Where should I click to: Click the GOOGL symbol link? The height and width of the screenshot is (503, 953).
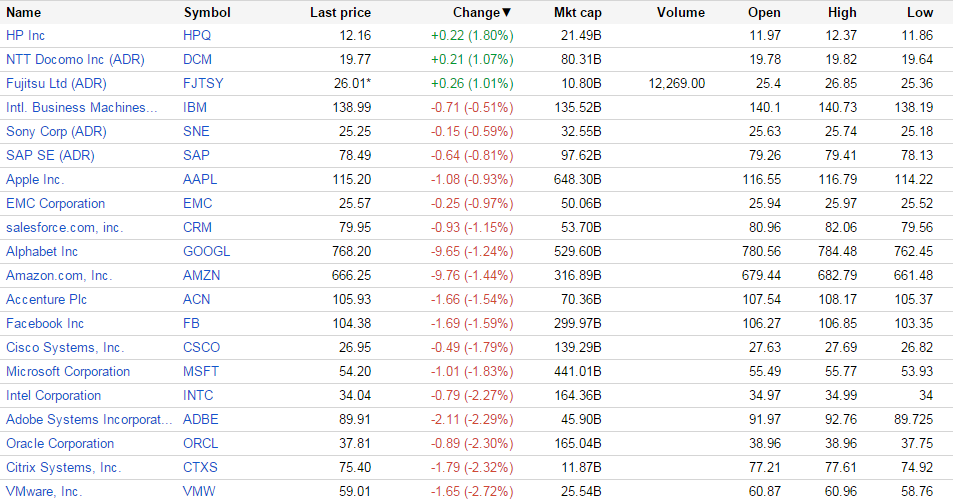(206, 251)
